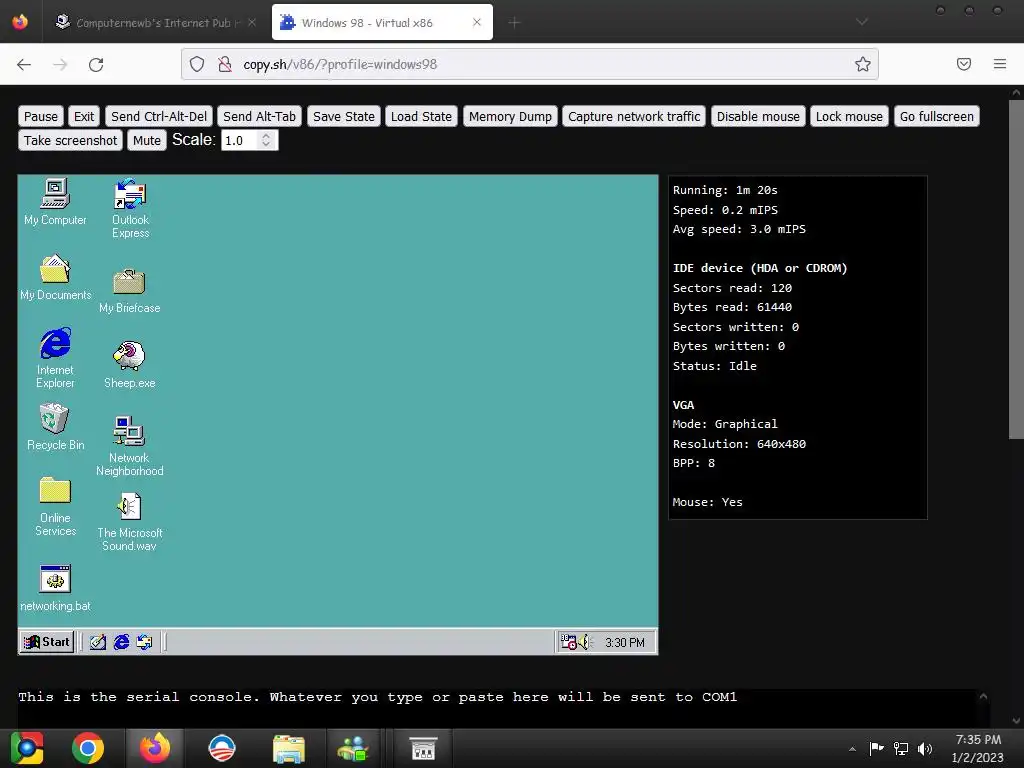Select The Microsoft Sound.wav file
Screen dimensions: 1024x768
(x=129, y=521)
